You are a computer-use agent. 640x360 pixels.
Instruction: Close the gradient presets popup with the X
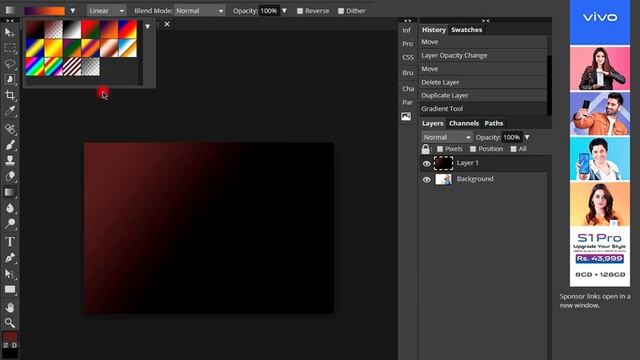167,24
